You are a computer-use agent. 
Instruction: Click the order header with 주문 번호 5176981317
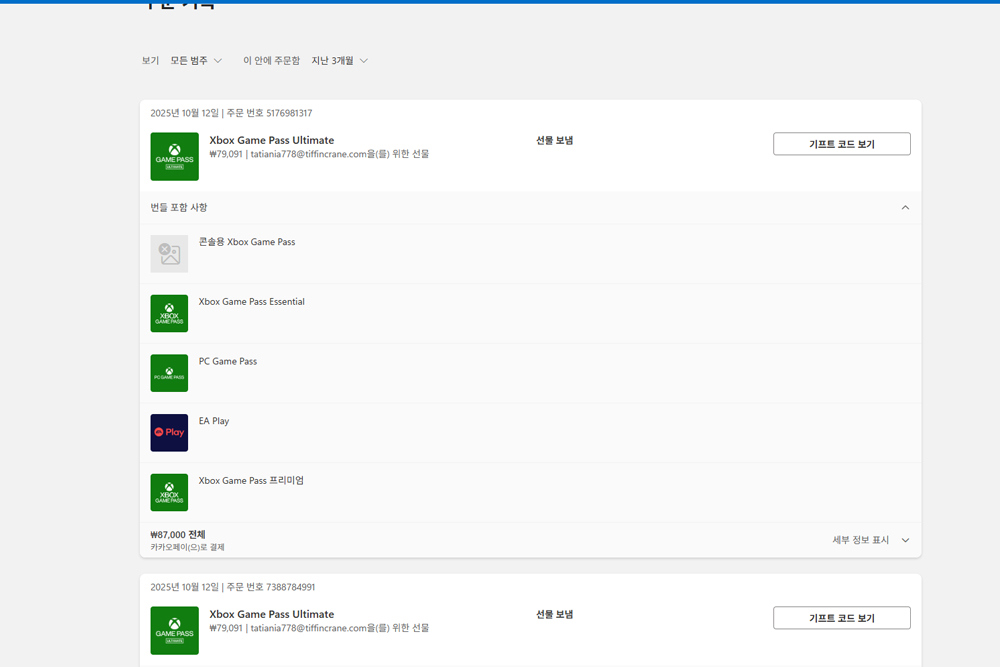(x=232, y=113)
